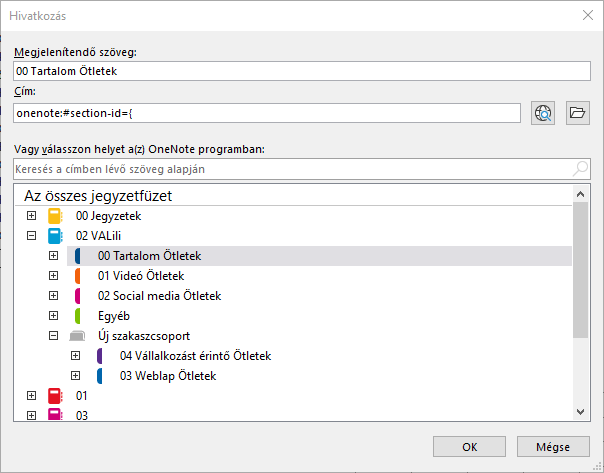Expand the 04 Vállalkozást érintő Ötletek section
Screen dimensions: 604x473
point(75,356)
